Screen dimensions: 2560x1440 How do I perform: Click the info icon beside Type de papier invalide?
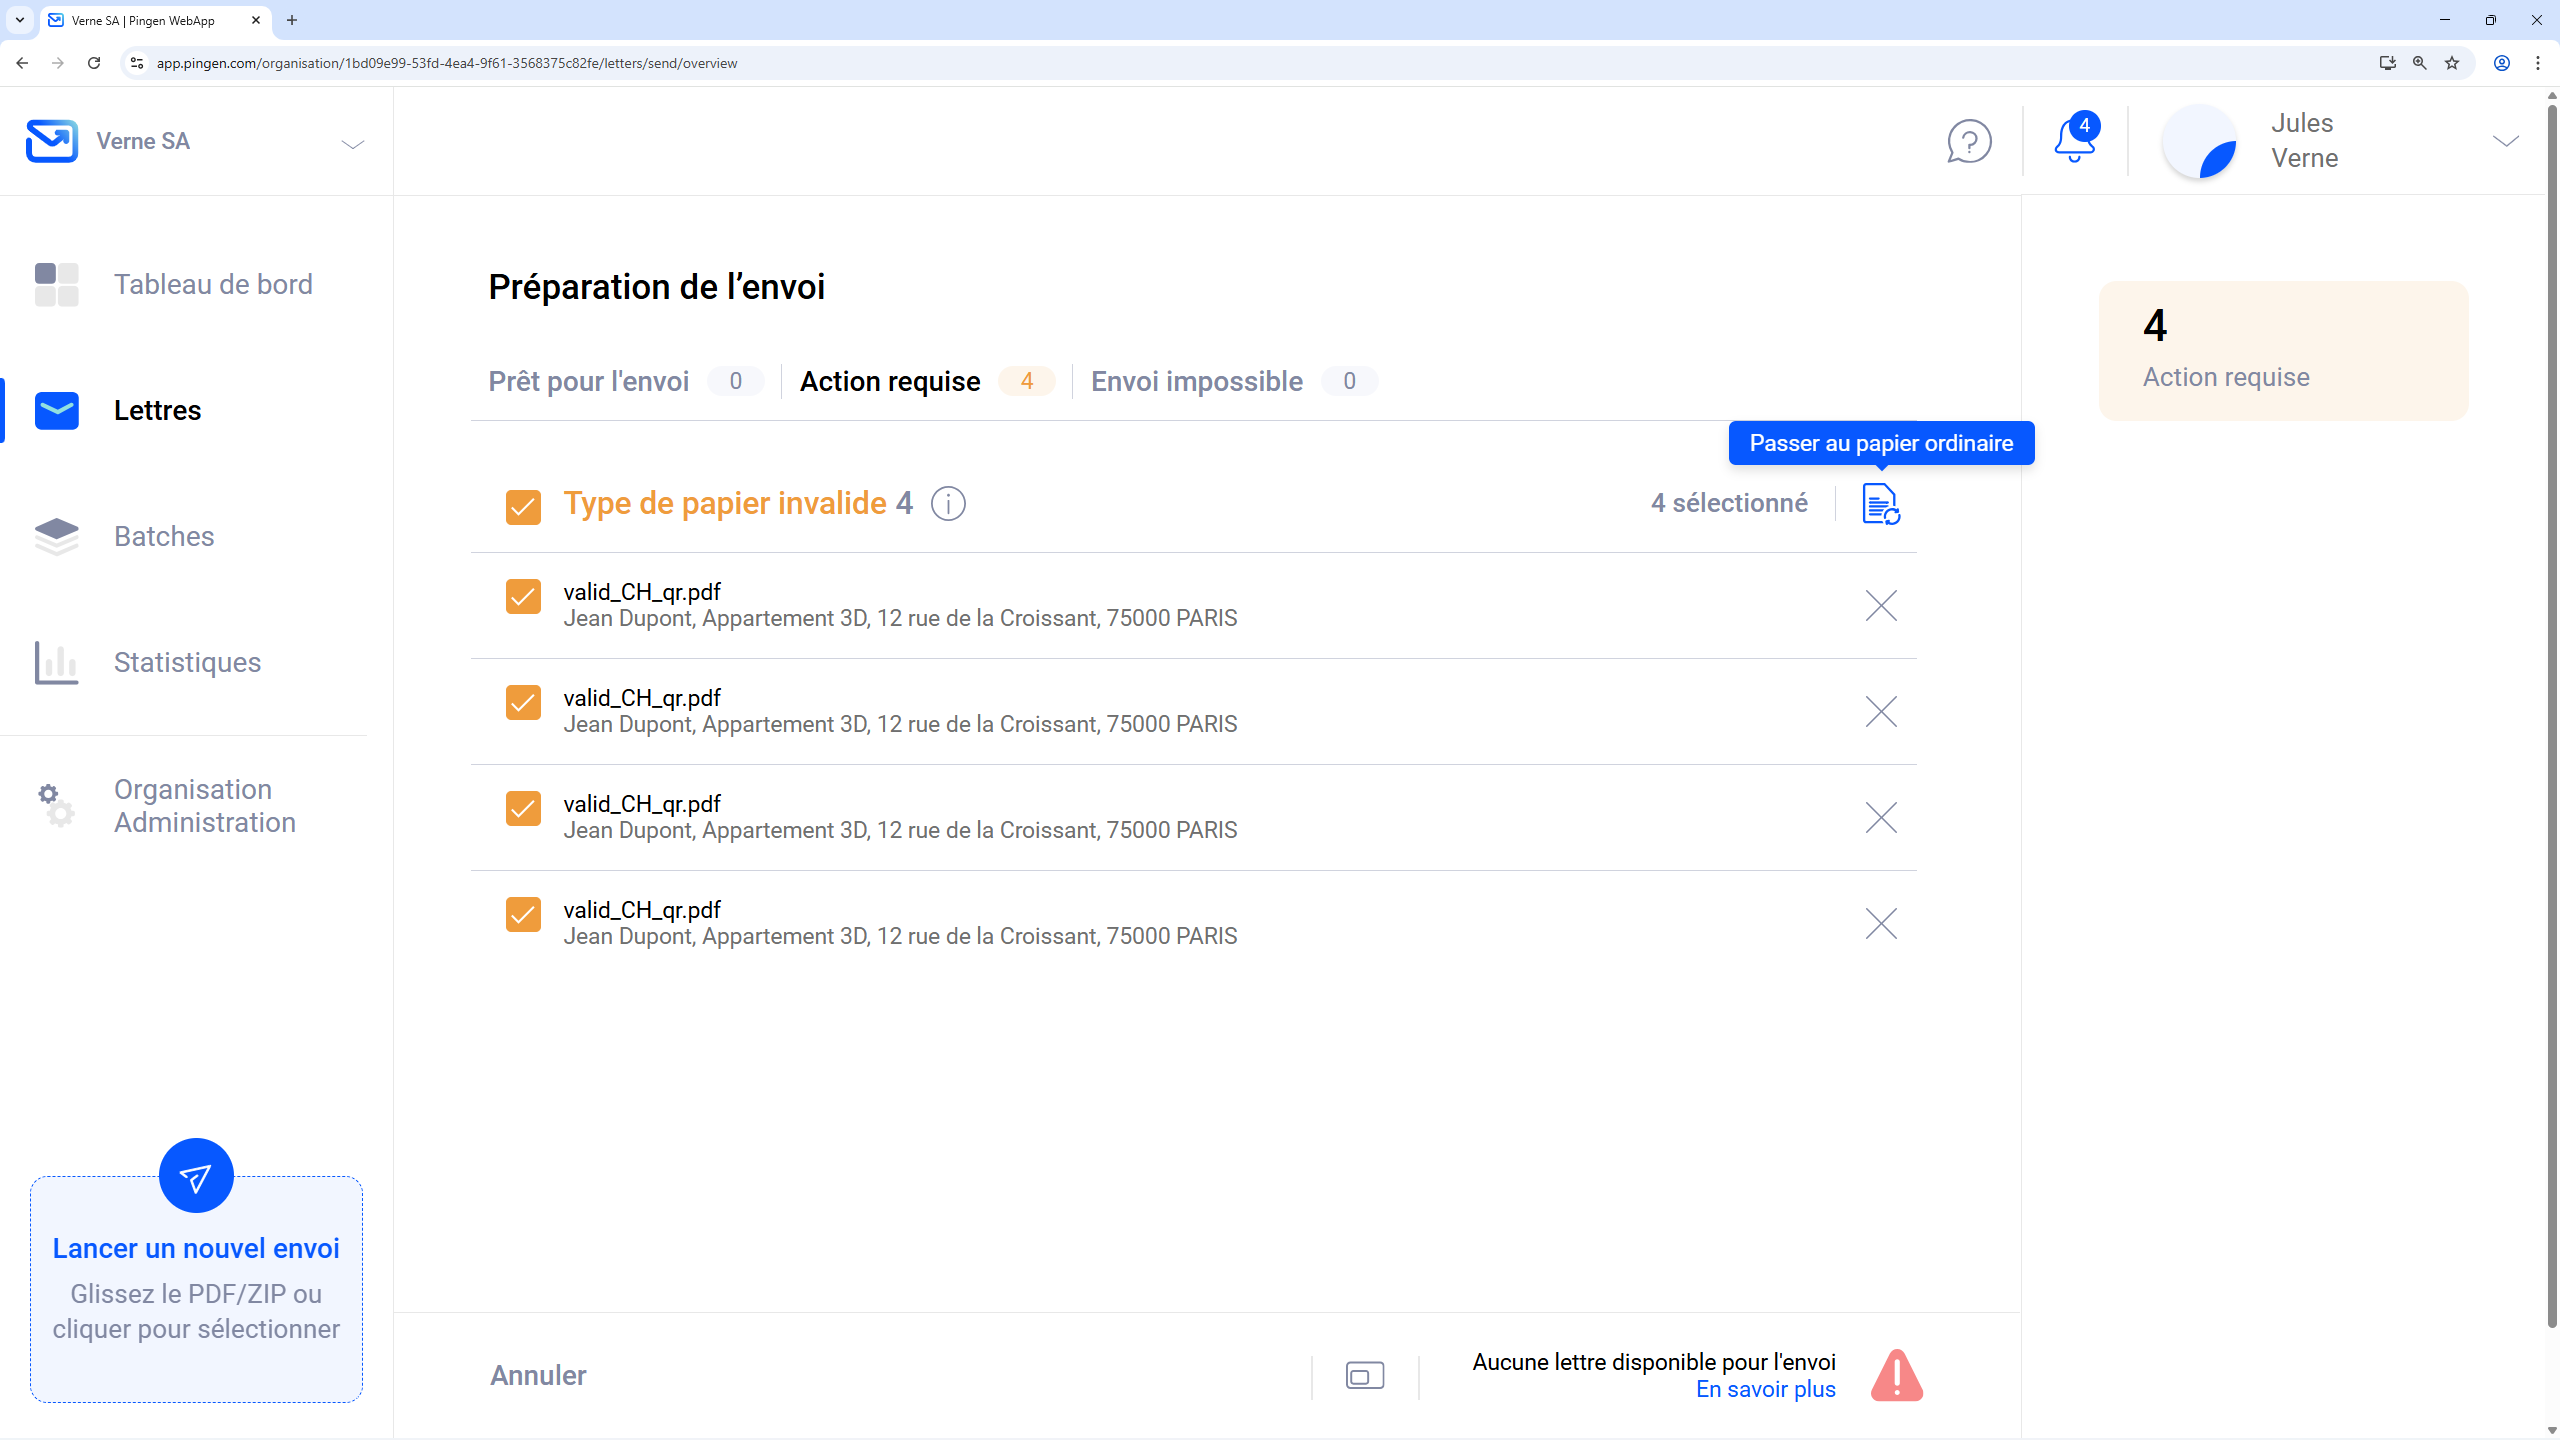coord(948,504)
